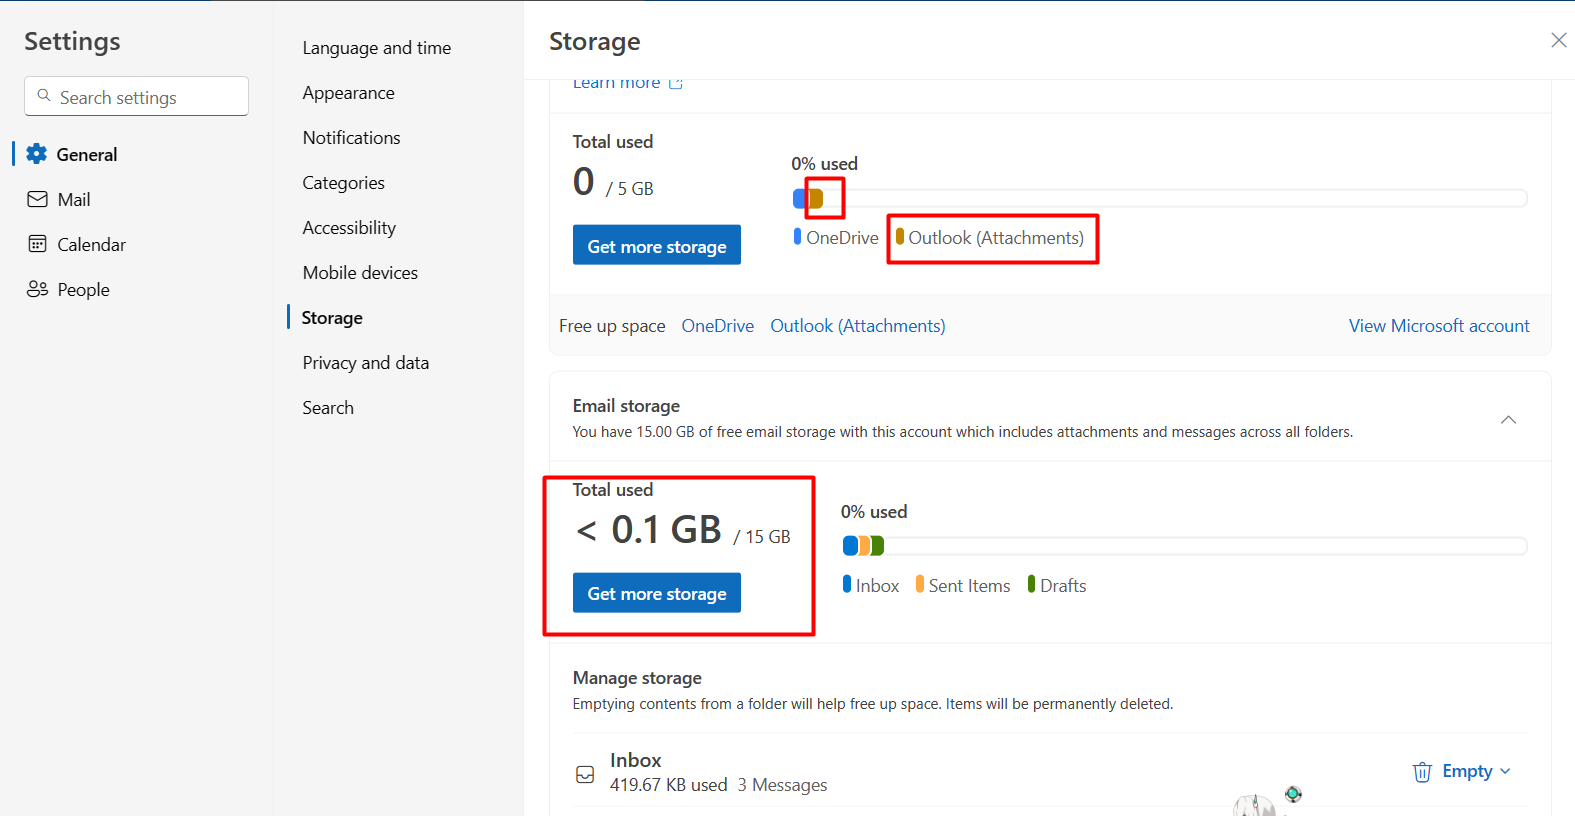Click the General gear icon
This screenshot has height=816, width=1575.
[x=37, y=154]
